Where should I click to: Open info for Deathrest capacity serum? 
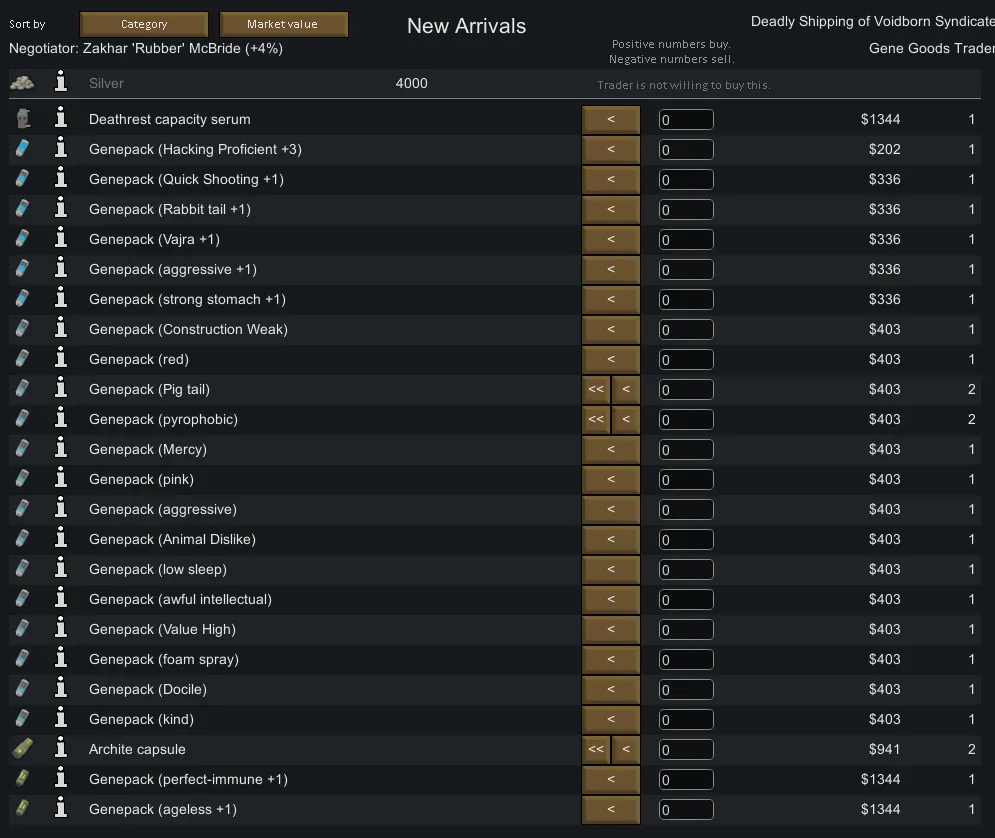(x=60, y=119)
